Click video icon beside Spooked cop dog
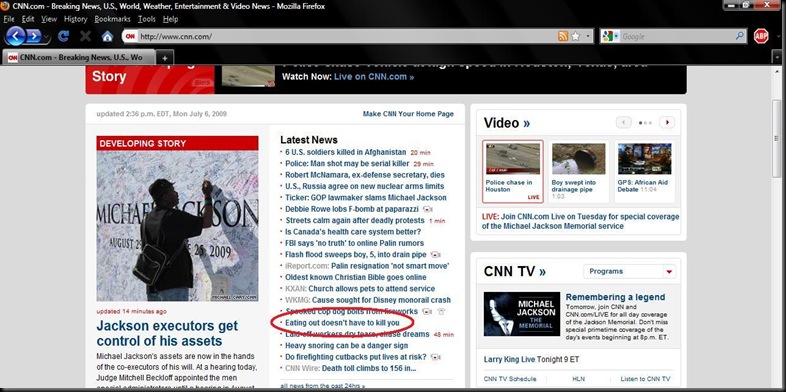The height and width of the screenshot is (392, 786). [427, 312]
